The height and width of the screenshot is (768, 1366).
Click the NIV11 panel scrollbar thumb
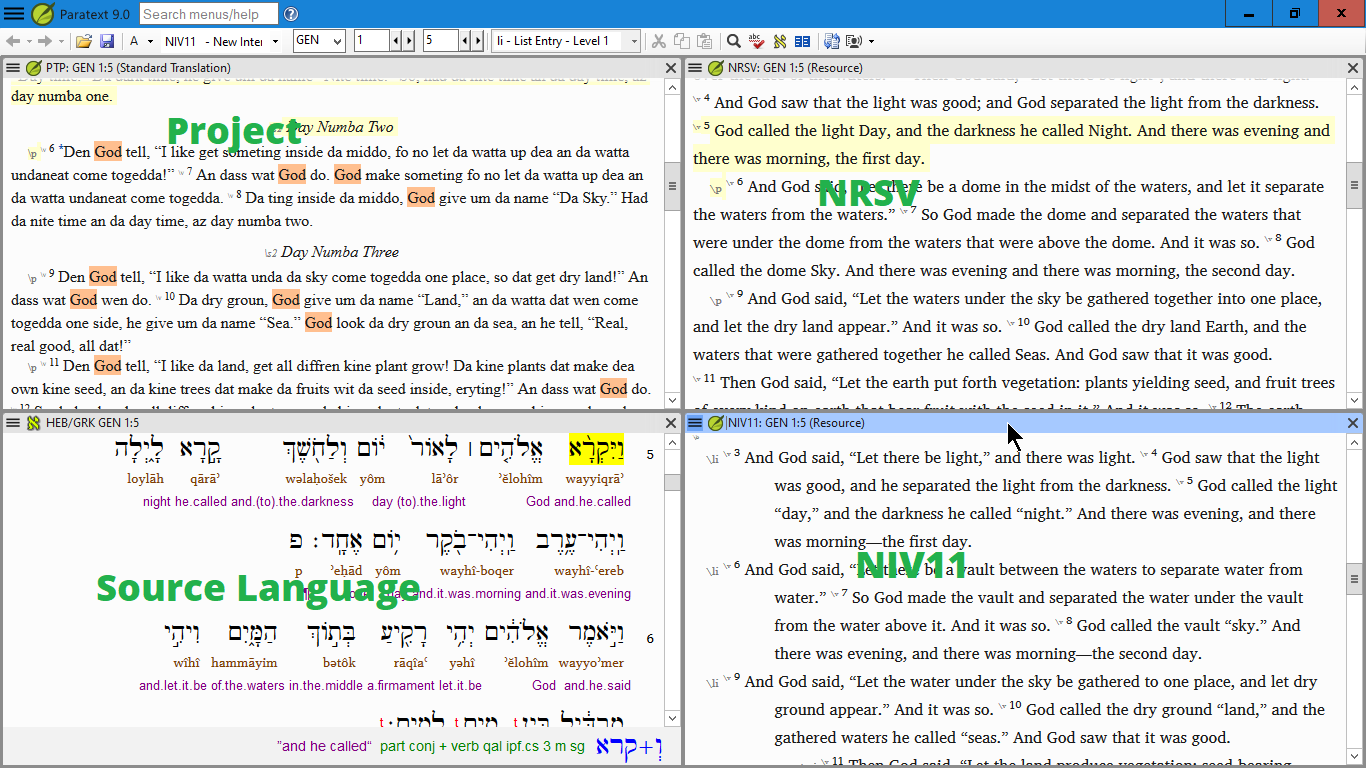tap(1354, 578)
